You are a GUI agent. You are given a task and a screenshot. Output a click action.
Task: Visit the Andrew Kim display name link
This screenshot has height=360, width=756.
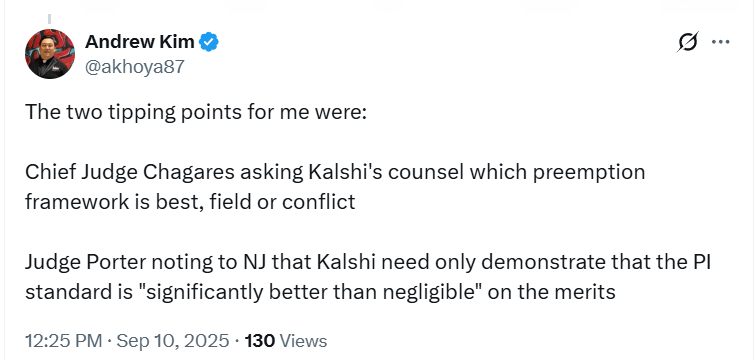click(x=140, y=42)
